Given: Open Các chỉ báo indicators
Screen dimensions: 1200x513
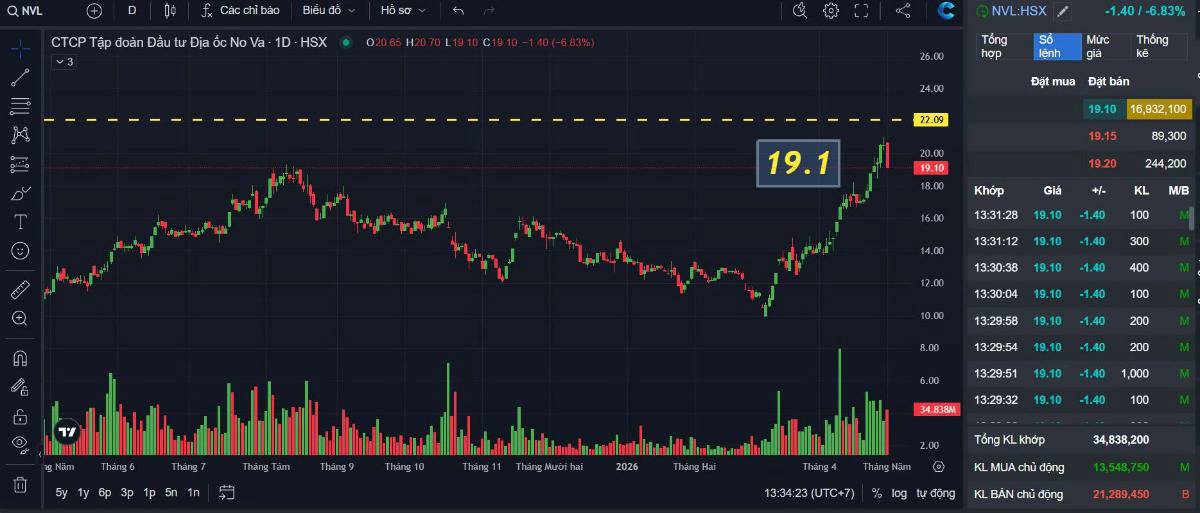Looking at the screenshot, I should 239,11.
